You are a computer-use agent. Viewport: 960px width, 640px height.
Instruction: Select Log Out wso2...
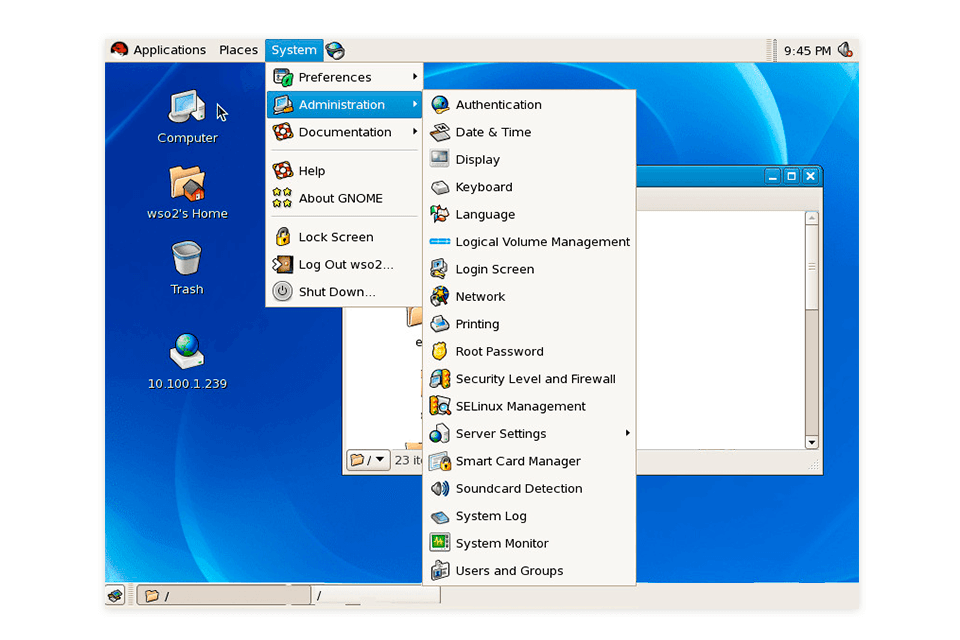[x=345, y=265]
